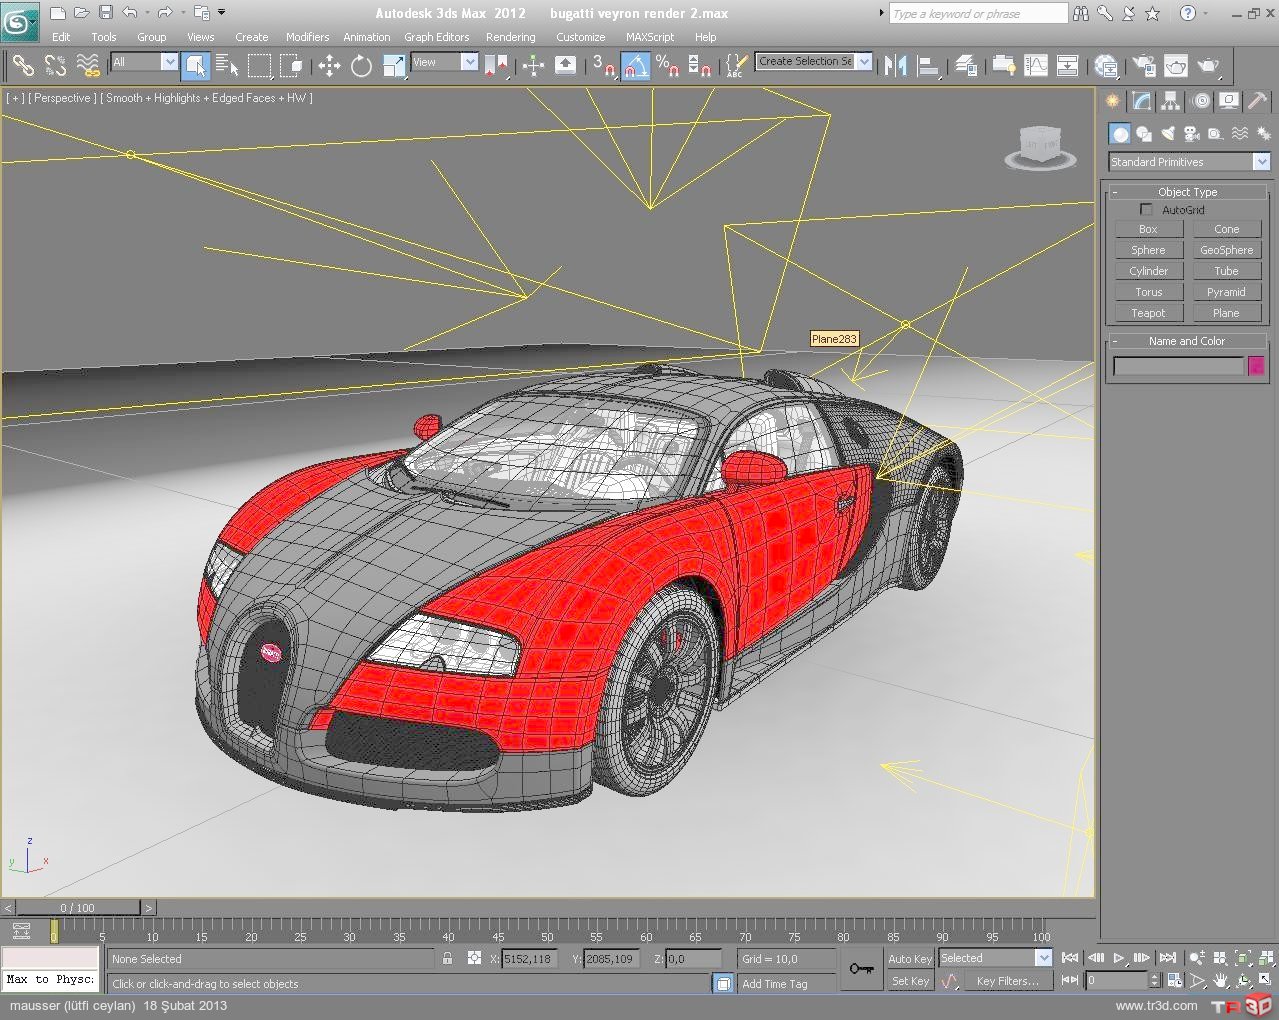Image resolution: width=1279 pixels, height=1020 pixels.
Task: Click the Play Animation button
Action: point(1119,958)
